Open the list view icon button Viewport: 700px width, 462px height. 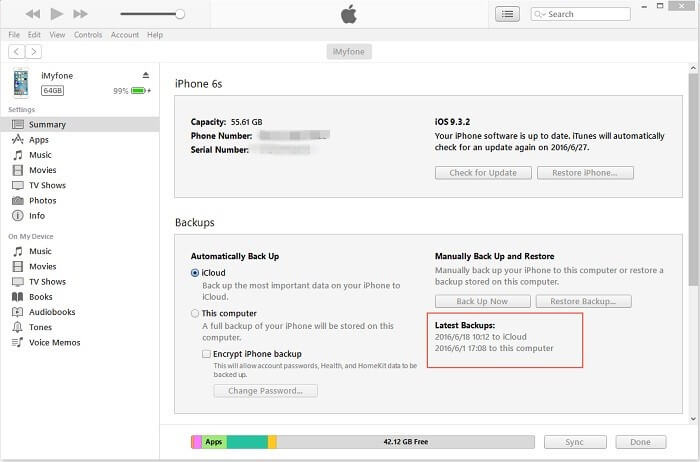507,14
